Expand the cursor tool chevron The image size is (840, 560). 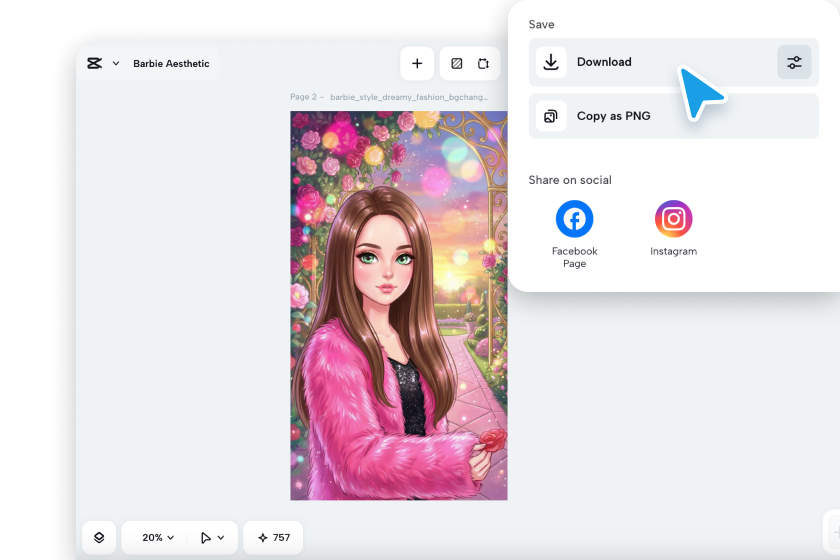click(221, 537)
